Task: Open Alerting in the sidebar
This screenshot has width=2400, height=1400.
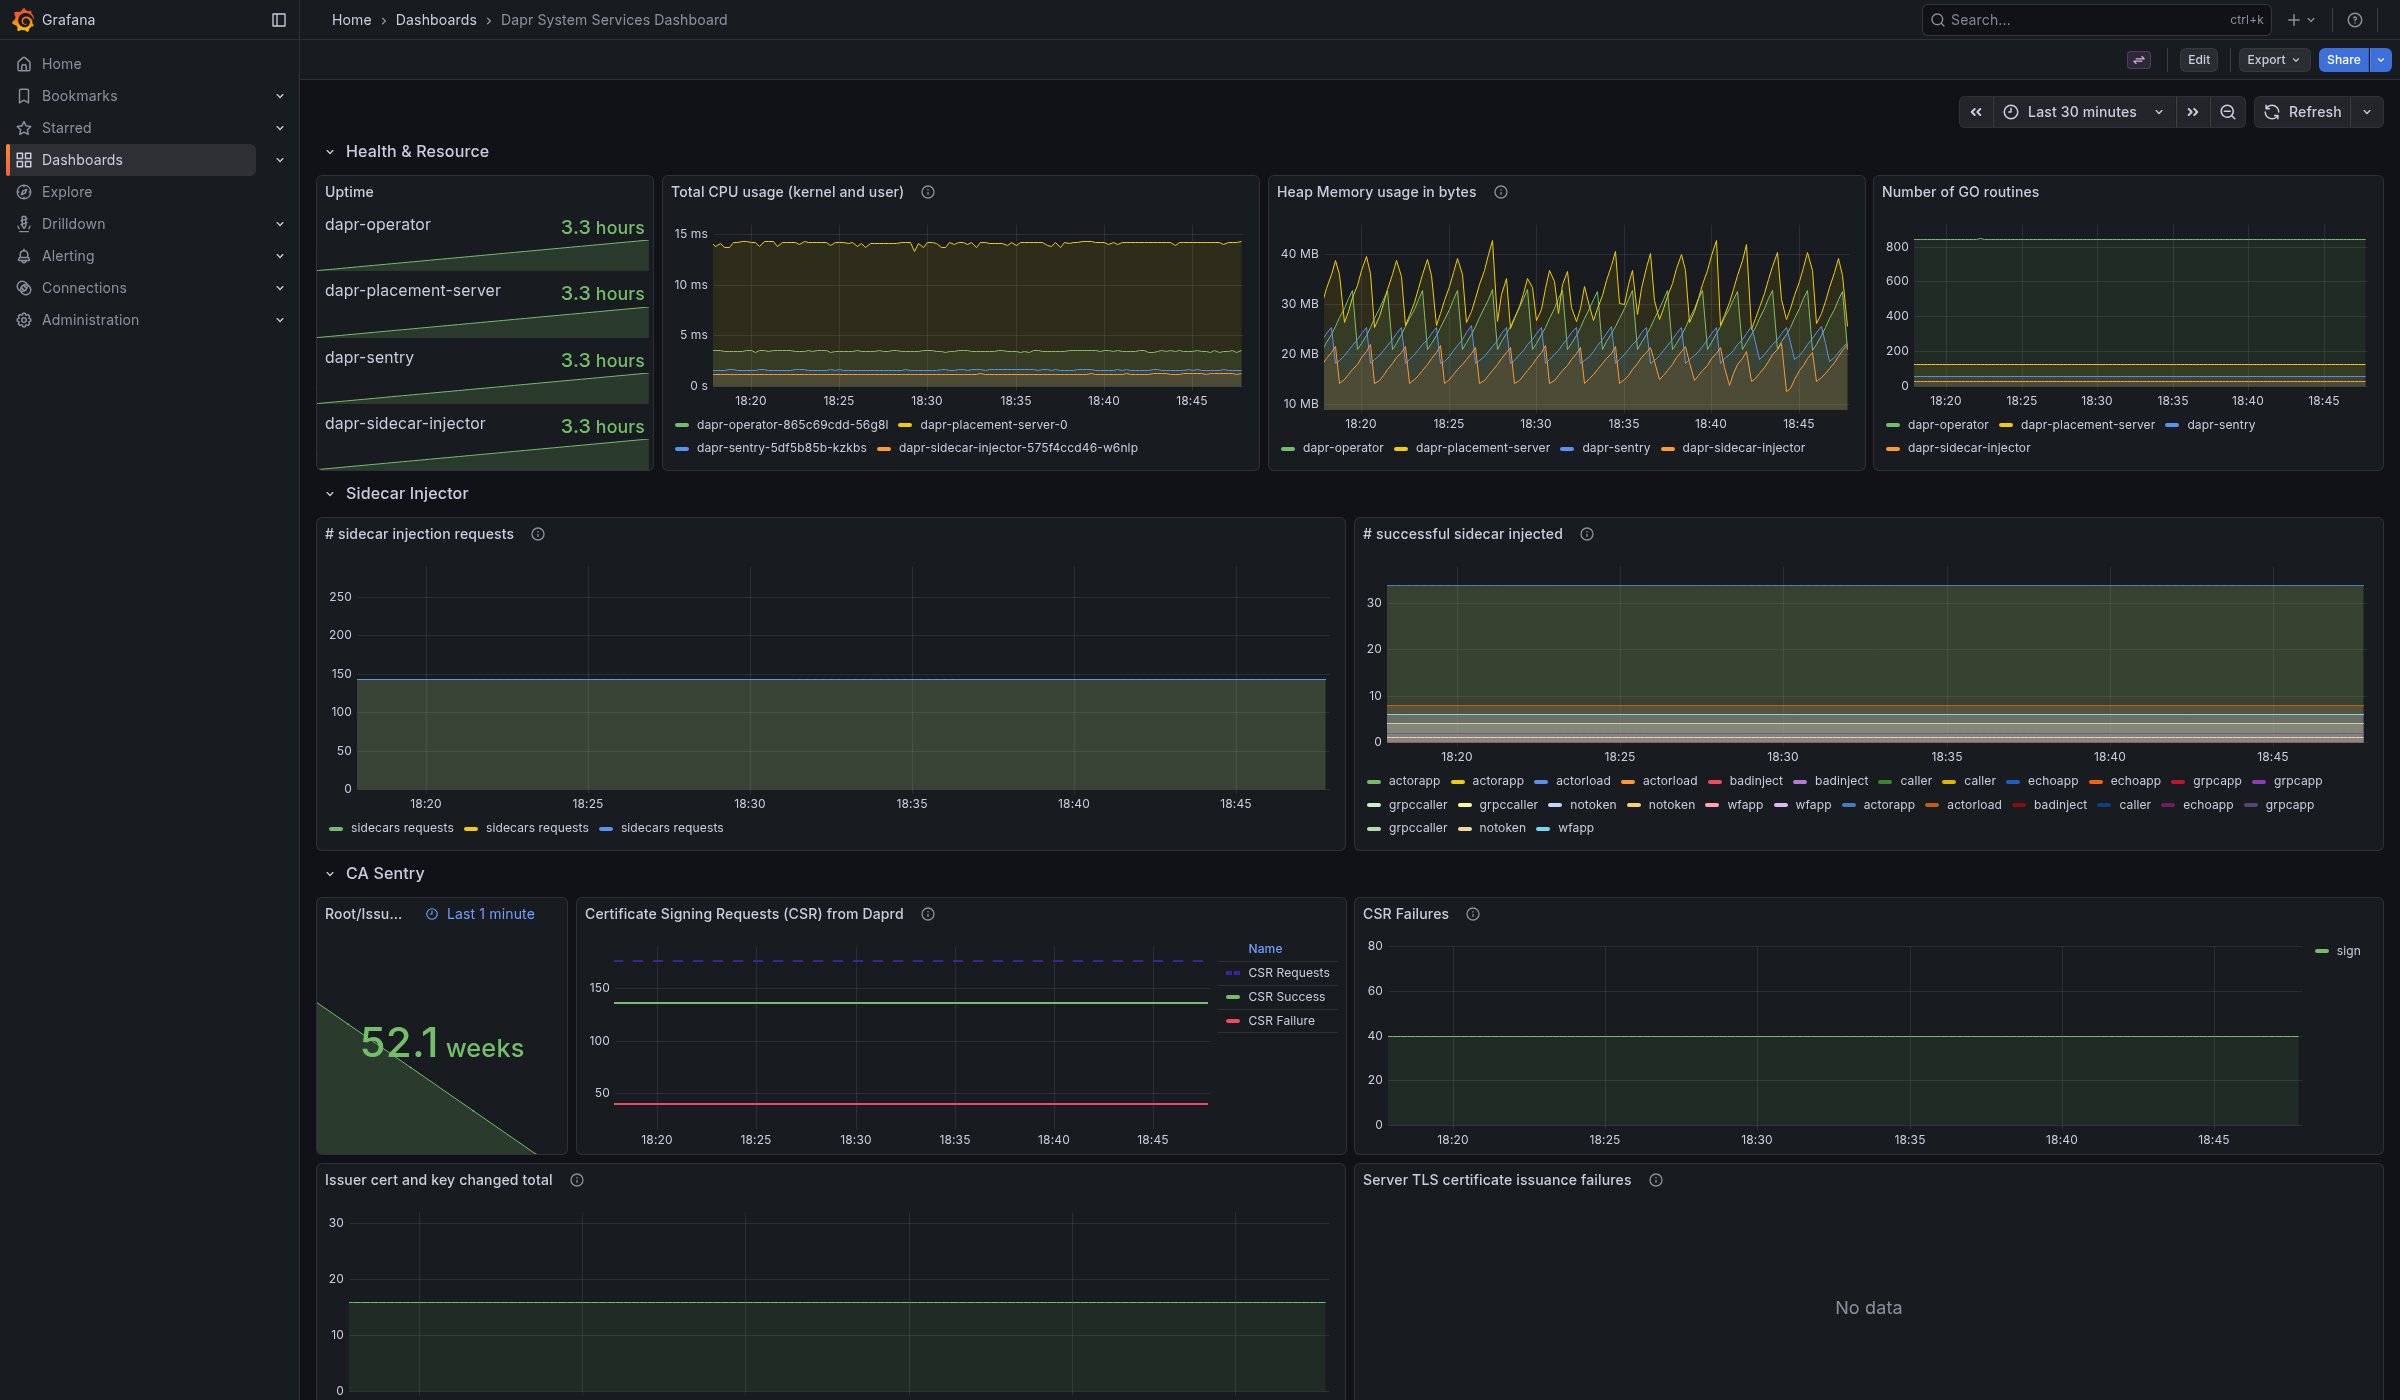Action: [x=68, y=256]
